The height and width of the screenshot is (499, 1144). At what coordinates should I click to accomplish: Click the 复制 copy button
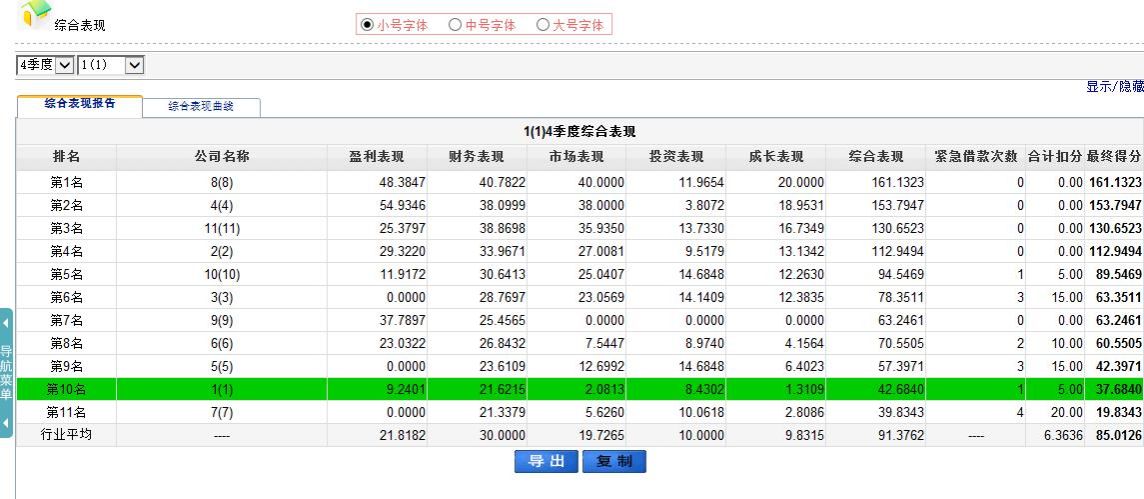click(614, 461)
